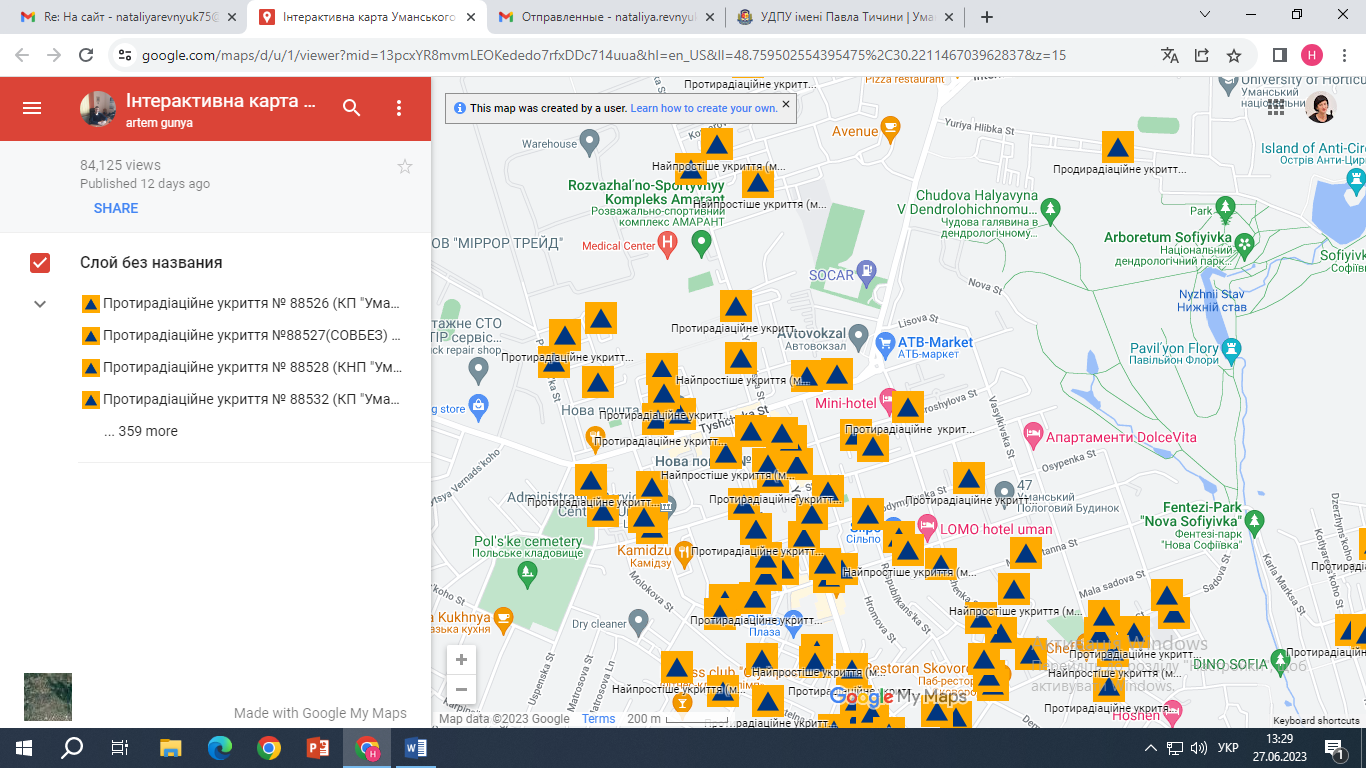
Task: Click the SOCAR gas station marker
Action: pyautogui.click(x=866, y=271)
